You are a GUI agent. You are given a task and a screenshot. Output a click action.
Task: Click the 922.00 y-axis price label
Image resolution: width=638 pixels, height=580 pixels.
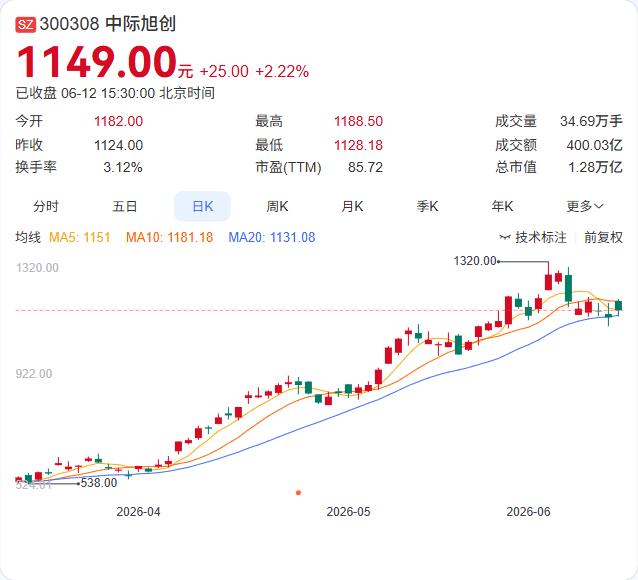[34, 374]
